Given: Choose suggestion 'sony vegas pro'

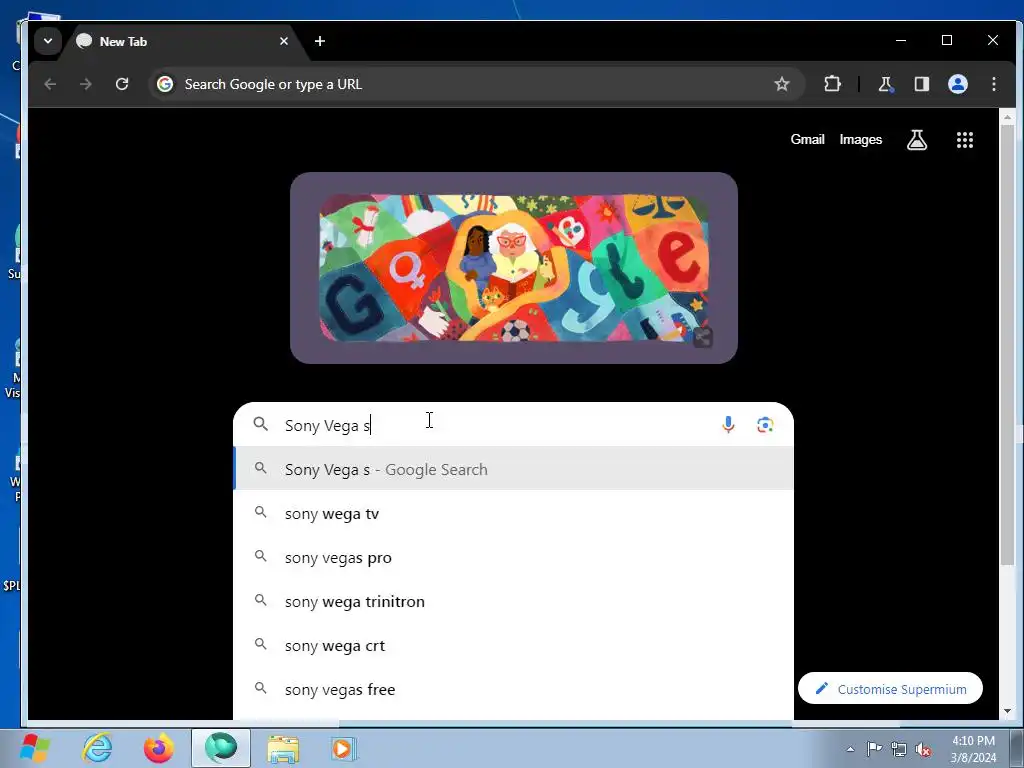Looking at the screenshot, I should (x=514, y=557).
